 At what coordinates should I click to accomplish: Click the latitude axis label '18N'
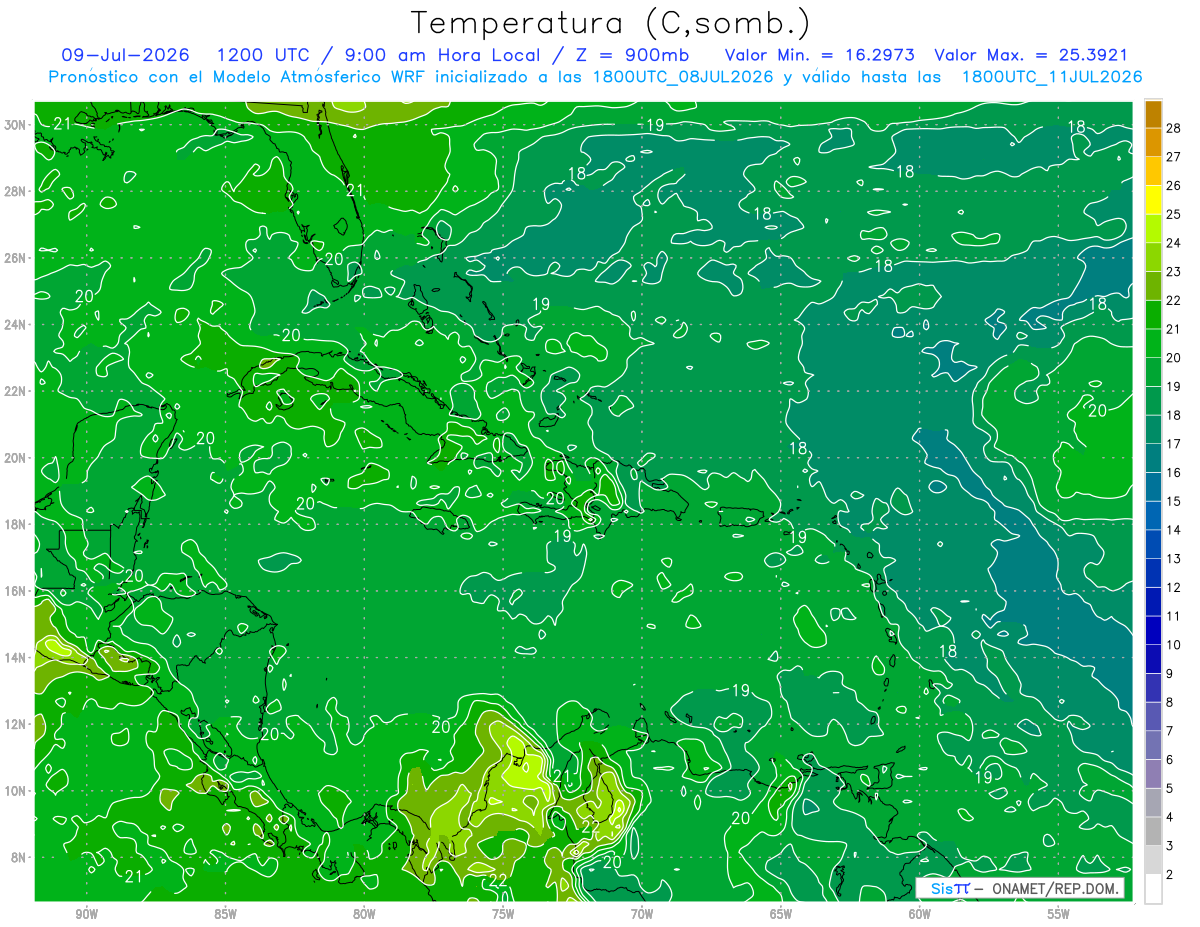click(x=15, y=524)
